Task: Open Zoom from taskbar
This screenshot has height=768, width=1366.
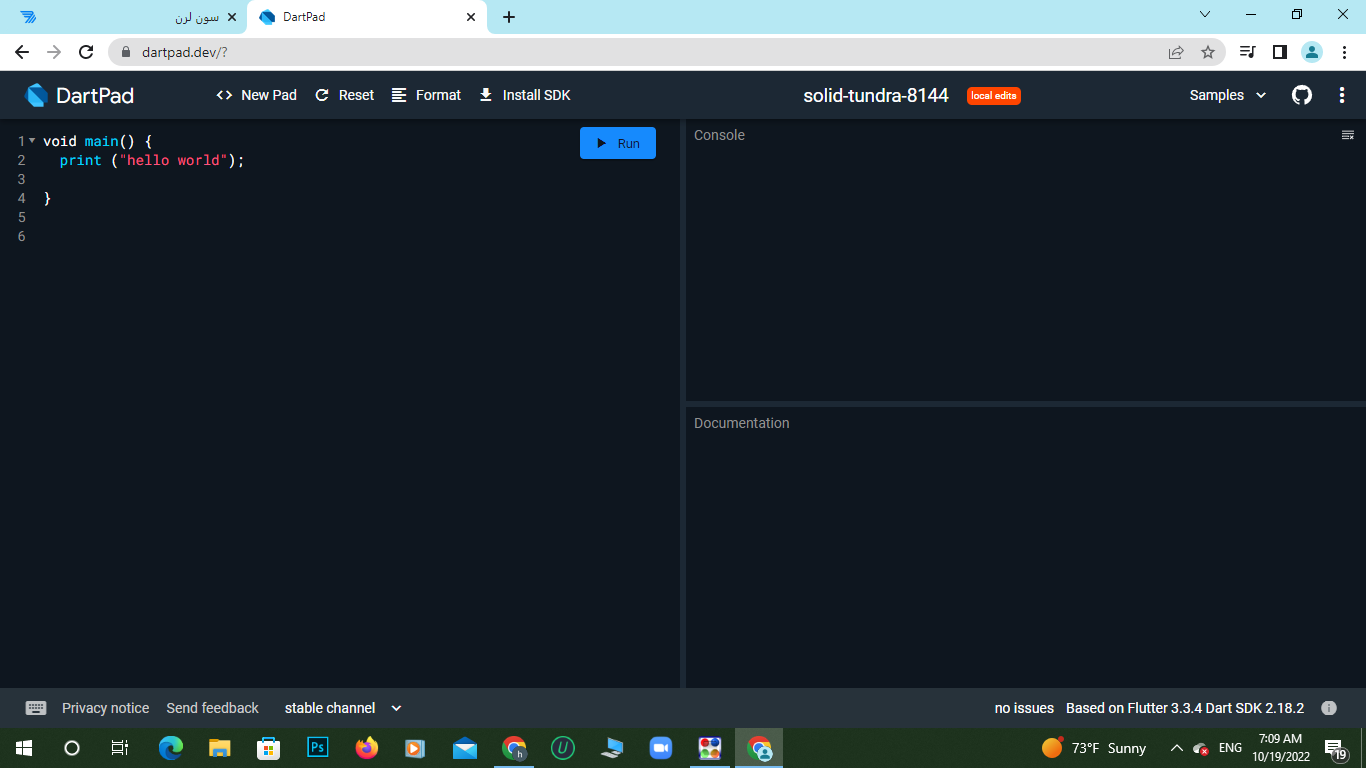Action: pos(661,748)
